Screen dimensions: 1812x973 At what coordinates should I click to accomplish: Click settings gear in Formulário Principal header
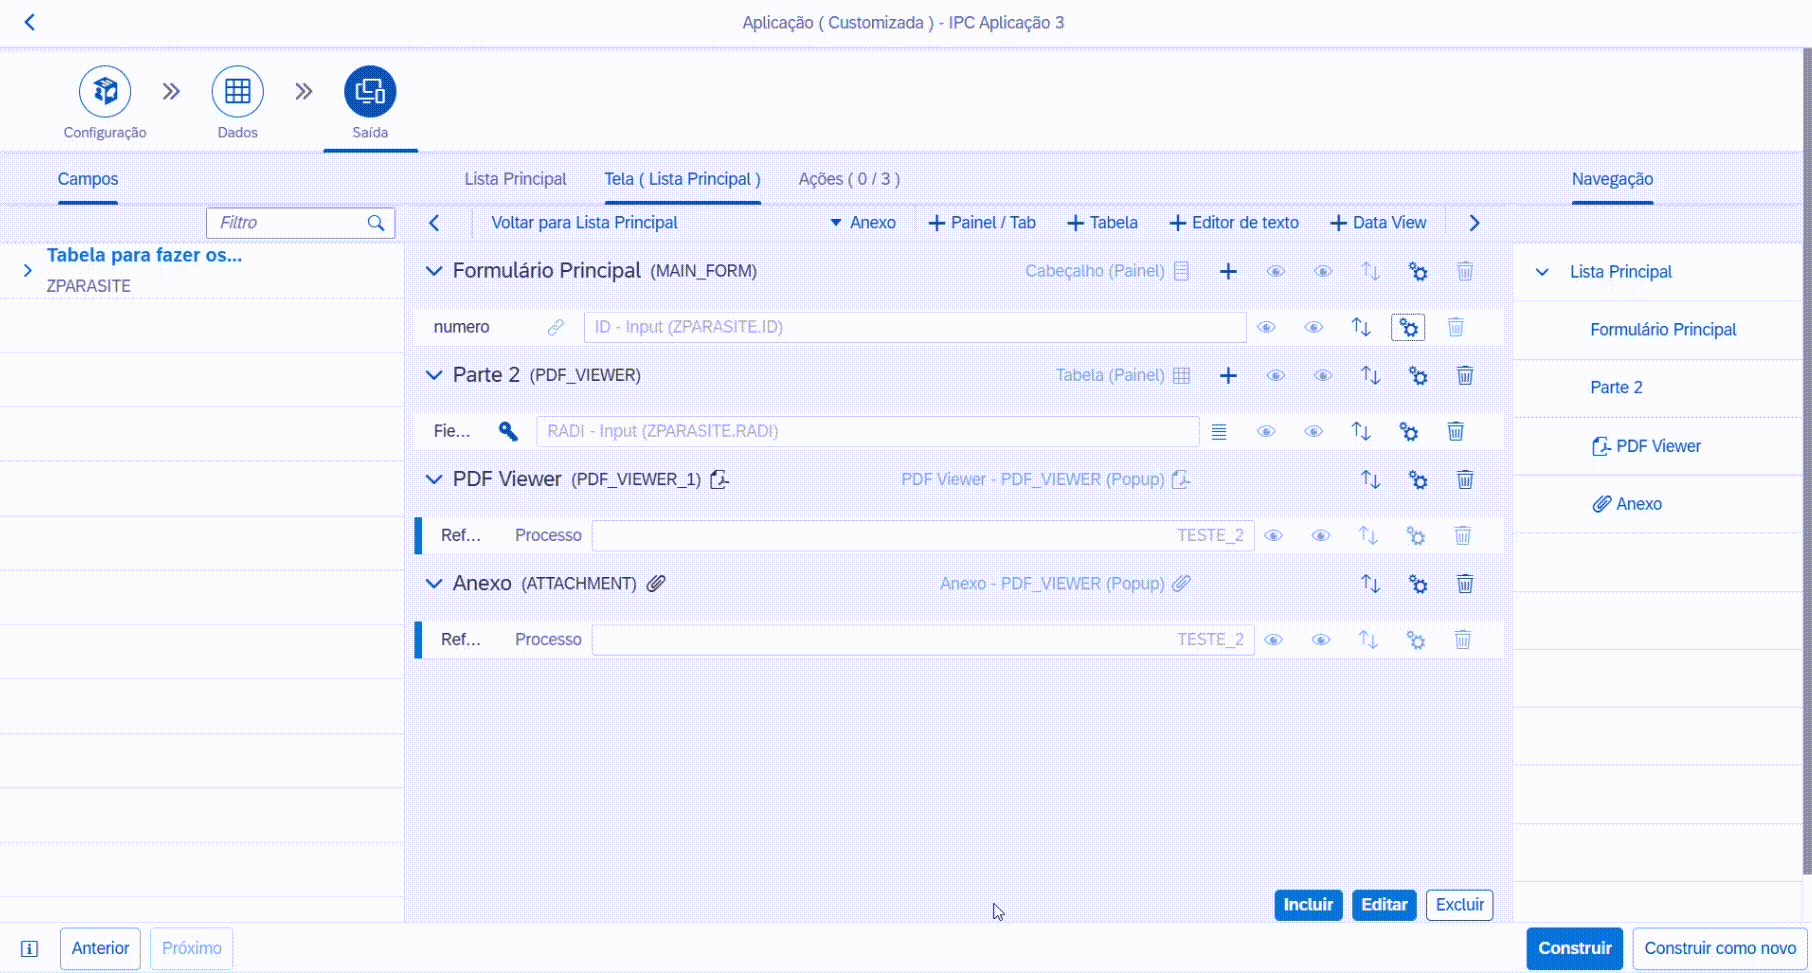pos(1417,271)
